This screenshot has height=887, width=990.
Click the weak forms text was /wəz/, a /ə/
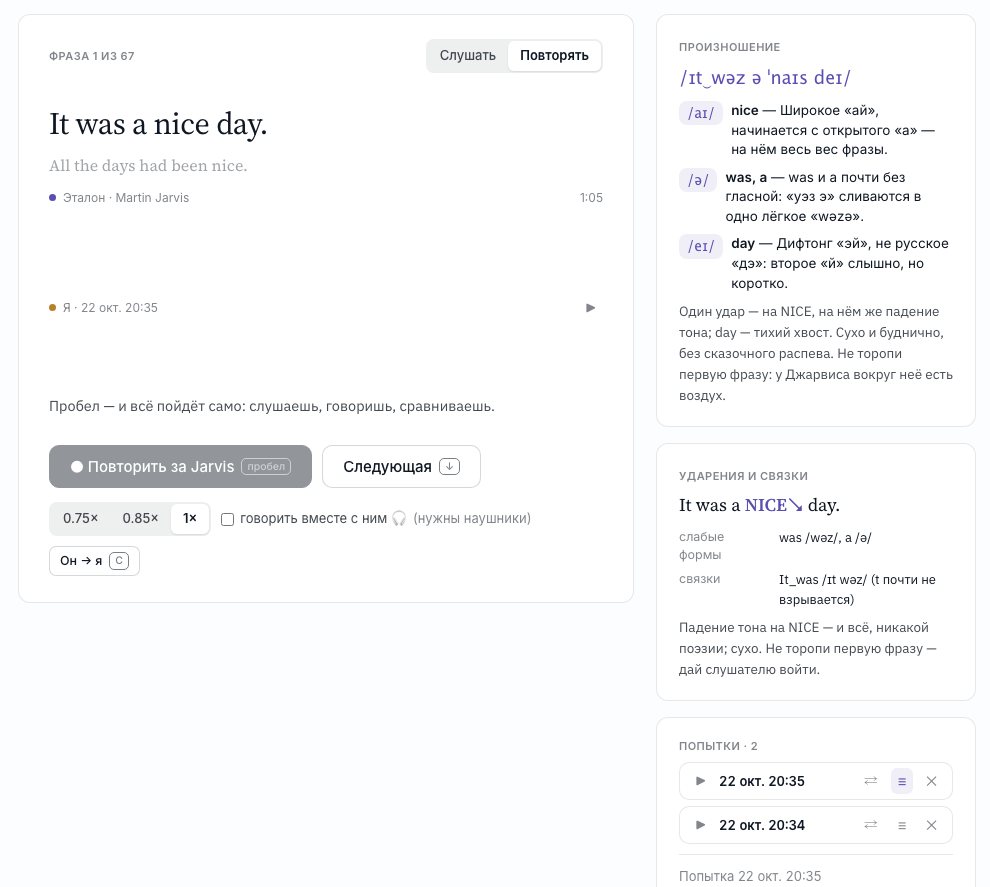(x=825, y=538)
